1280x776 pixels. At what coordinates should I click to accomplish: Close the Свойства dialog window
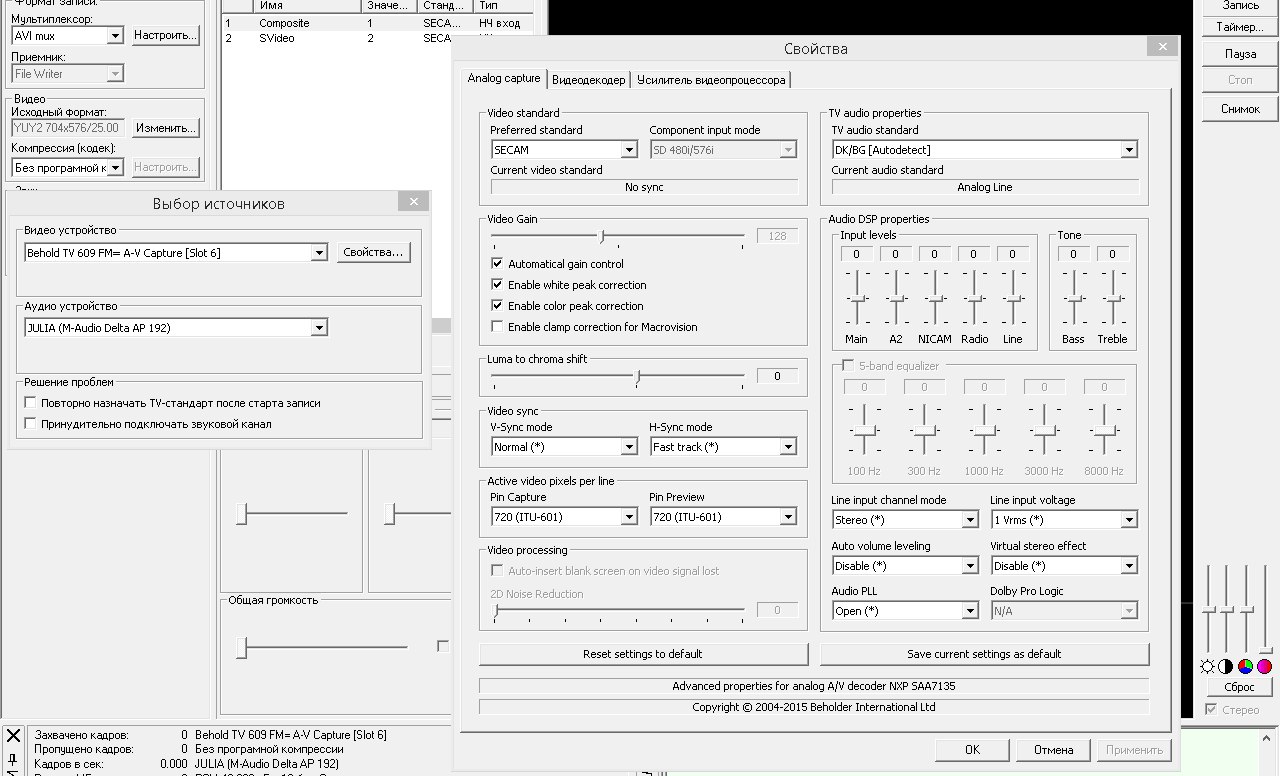coord(1162,47)
